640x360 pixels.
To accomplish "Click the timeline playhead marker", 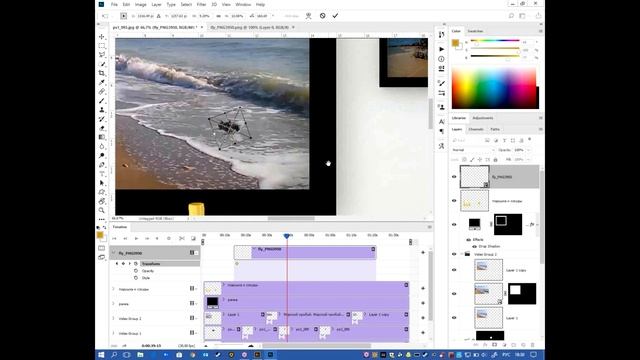I will (x=287, y=236).
